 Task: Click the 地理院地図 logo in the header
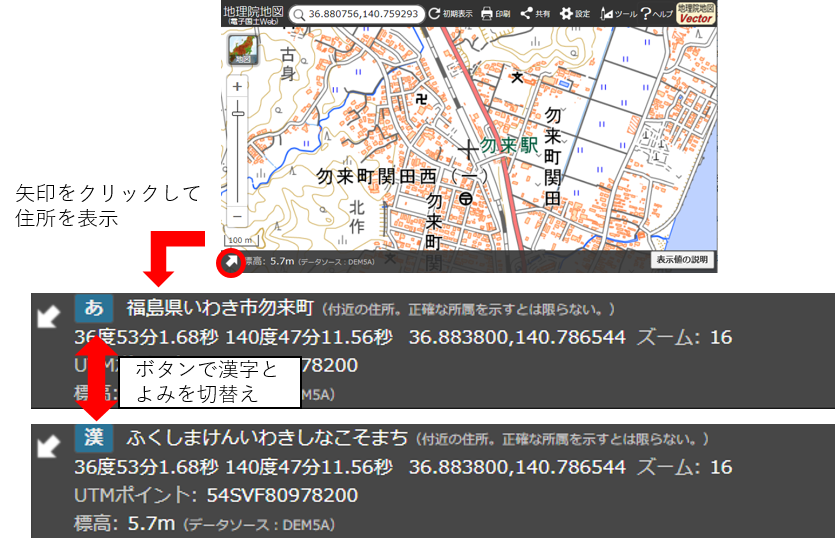coord(253,14)
